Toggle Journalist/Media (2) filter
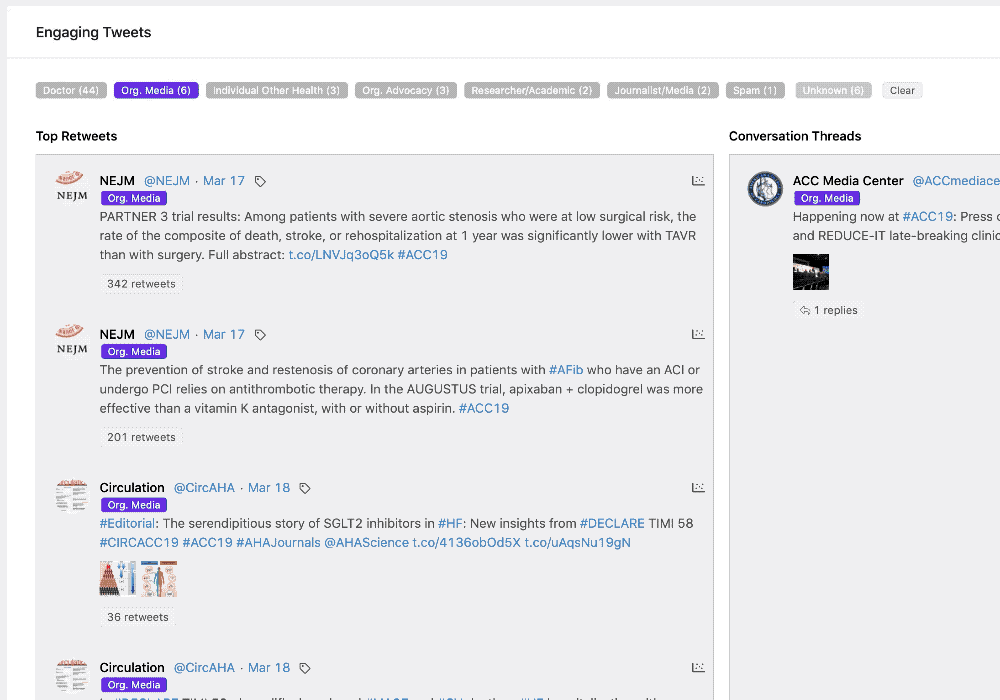Image resolution: width=1000 pixels, height=700 pixels. [x=663, y=91]
